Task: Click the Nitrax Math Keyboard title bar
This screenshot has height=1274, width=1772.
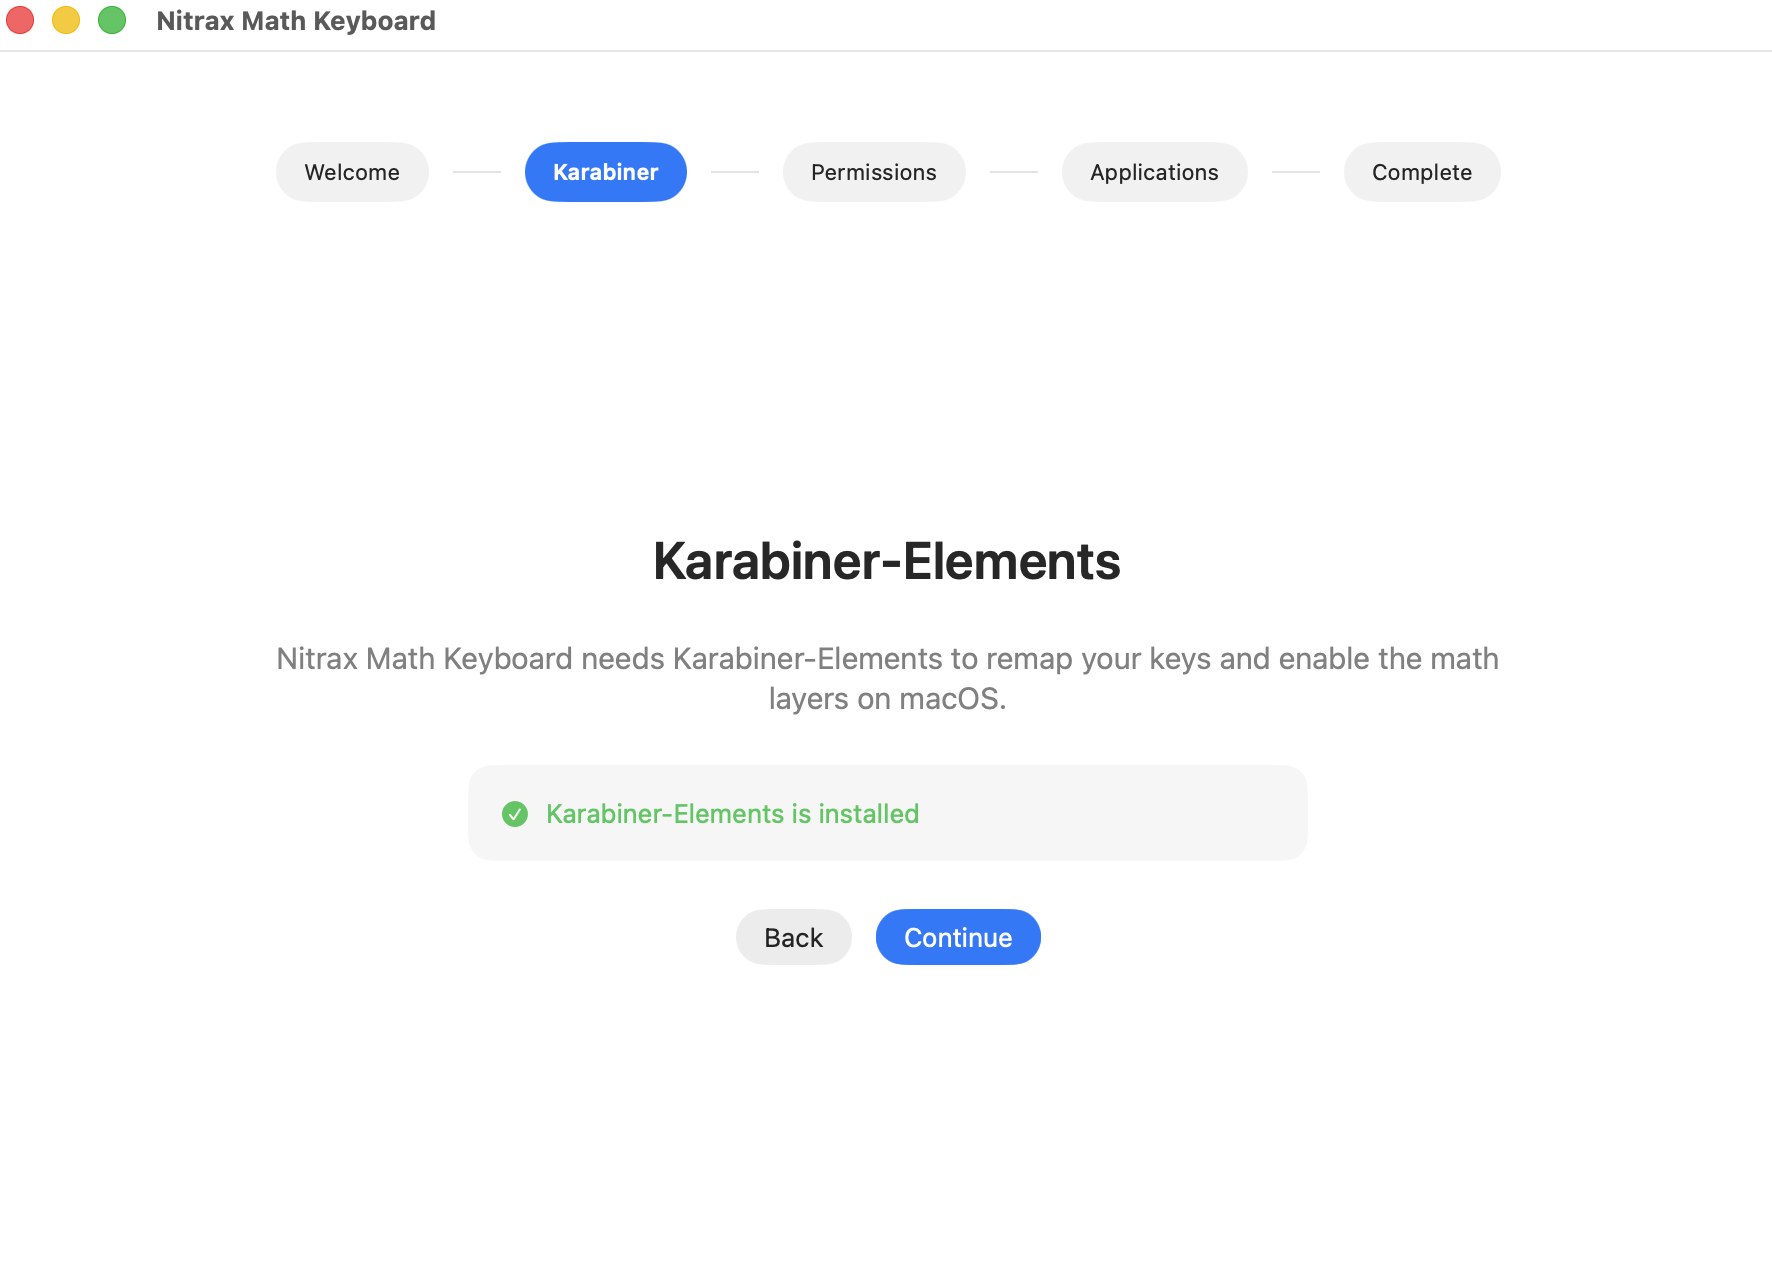Action: coord(296,20)
